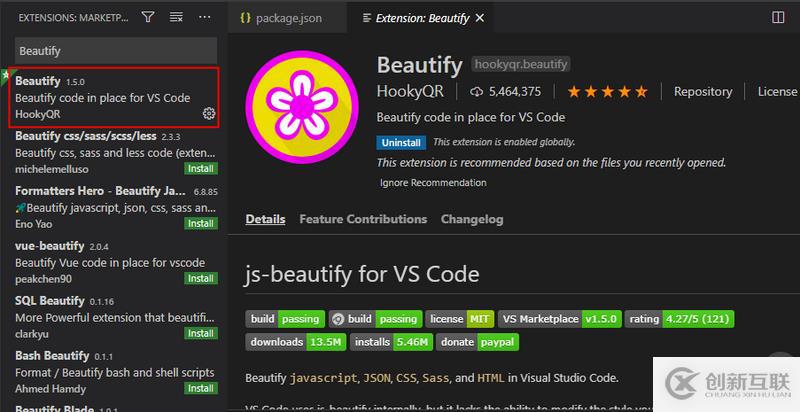
Task: Select Formatters Hero extension entry
Action: pos(114,208)
